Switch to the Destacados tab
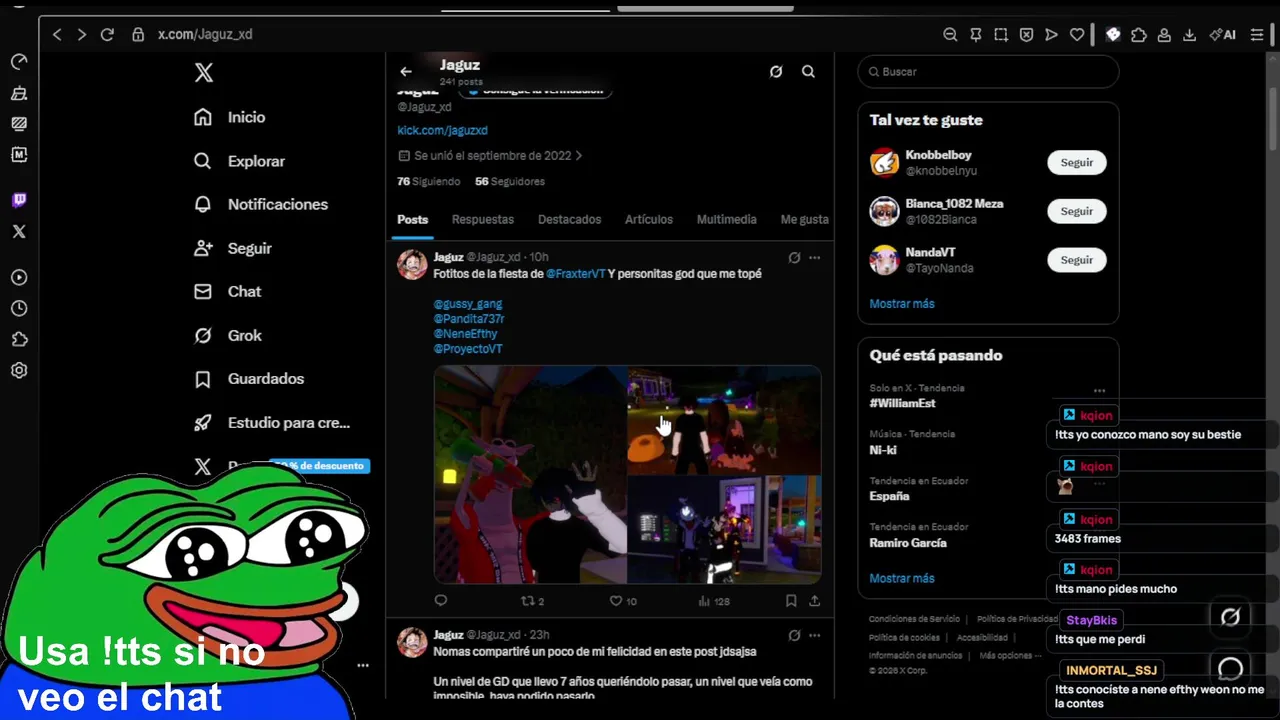The image size is (1280, 720). click(x=570, y=220)
